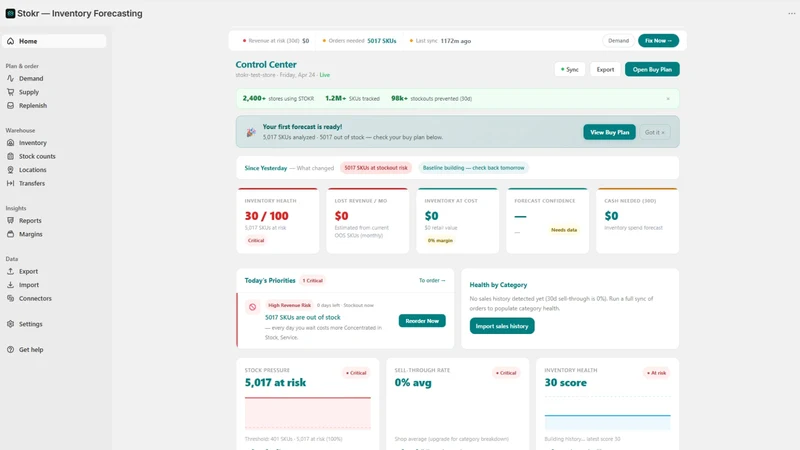Click the Last sync 1172m ago text
Screen dimensions: 800x450
point(443,41)
